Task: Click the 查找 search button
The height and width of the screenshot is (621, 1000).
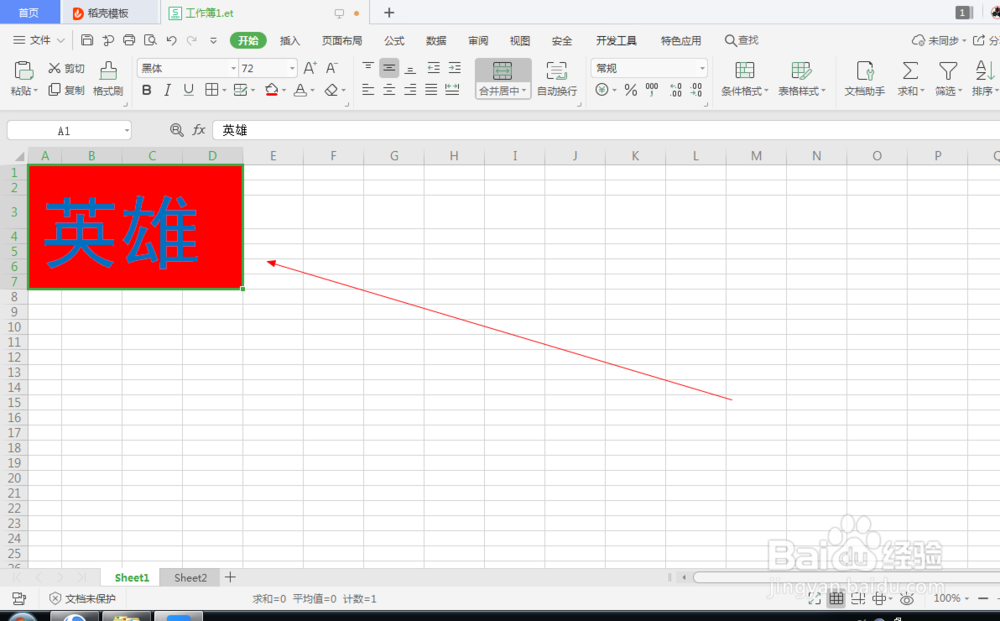Action: pos(742,40)
